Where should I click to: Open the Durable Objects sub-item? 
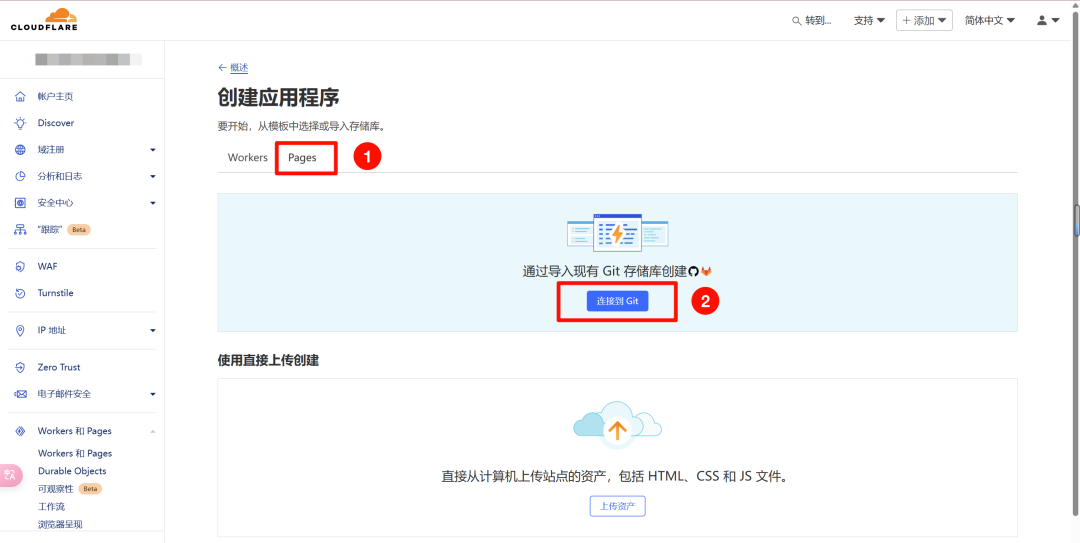coord(72,471)
